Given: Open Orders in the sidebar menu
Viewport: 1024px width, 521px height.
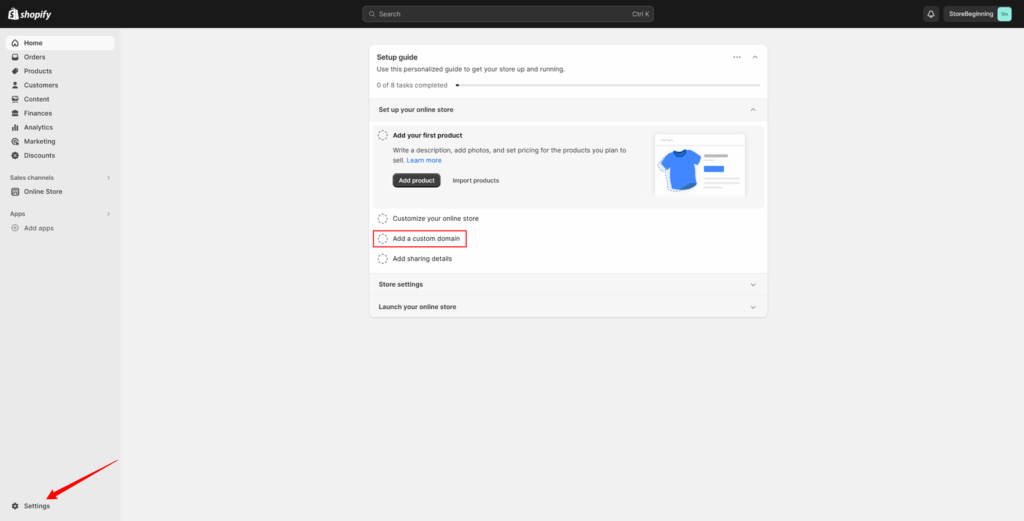Looking at the screenshot, I should pos(34,57).
